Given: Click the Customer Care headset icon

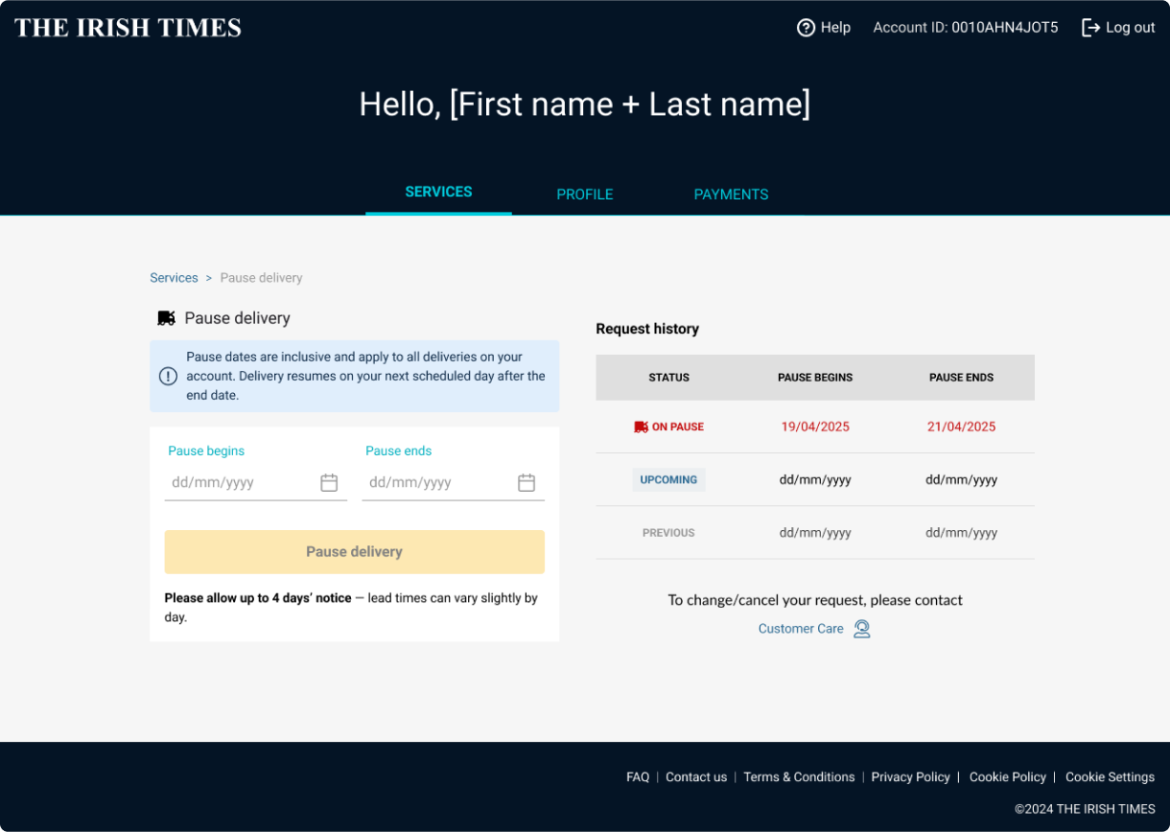Looking at the screenshot, I should 862,629.
